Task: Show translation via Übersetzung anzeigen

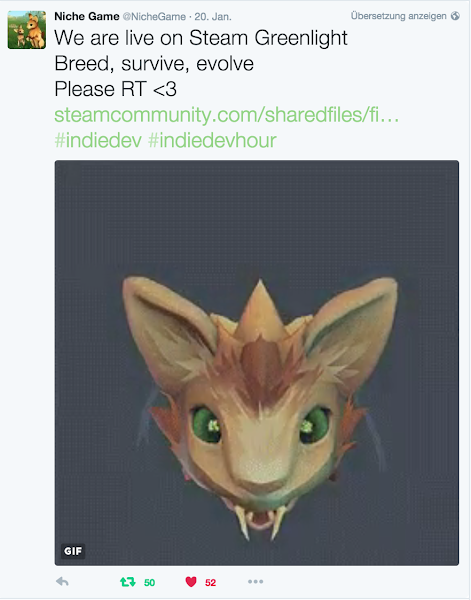Action: tap(399, 16)
